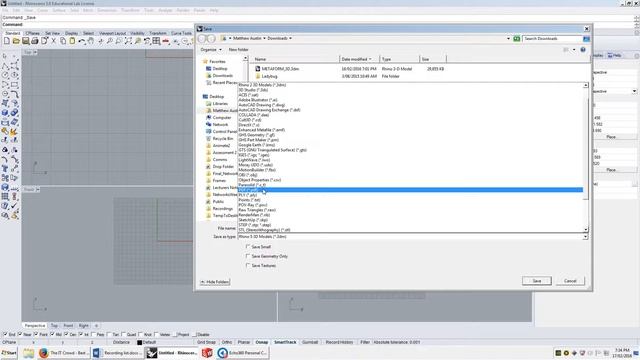Screen dimensions: 640x360
Task: Click the Print icon in toolbar
Action: (x=35, y=41)
